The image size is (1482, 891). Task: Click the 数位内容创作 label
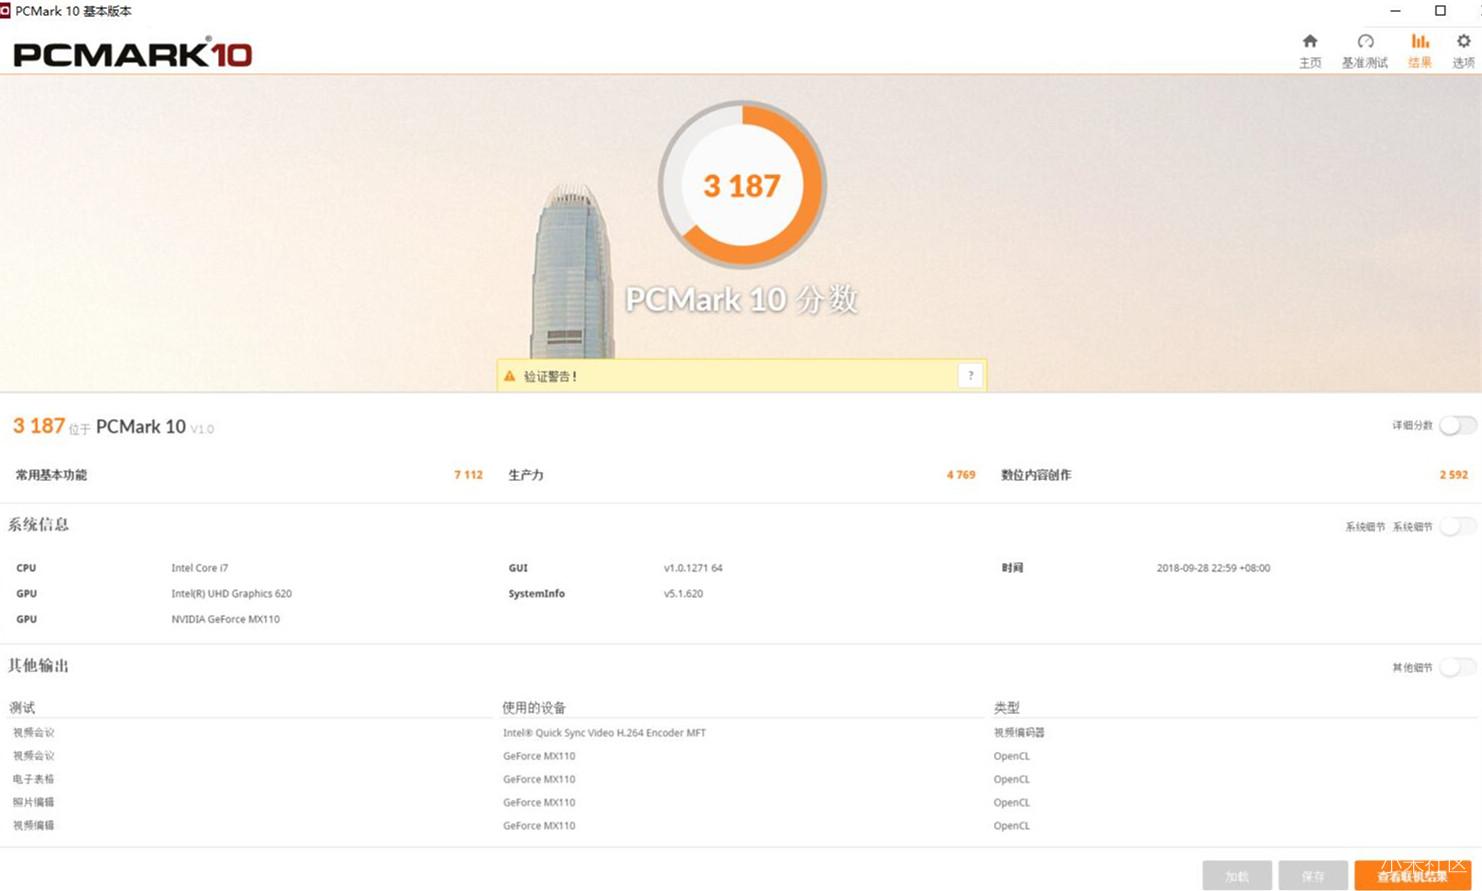point(1036,475)
